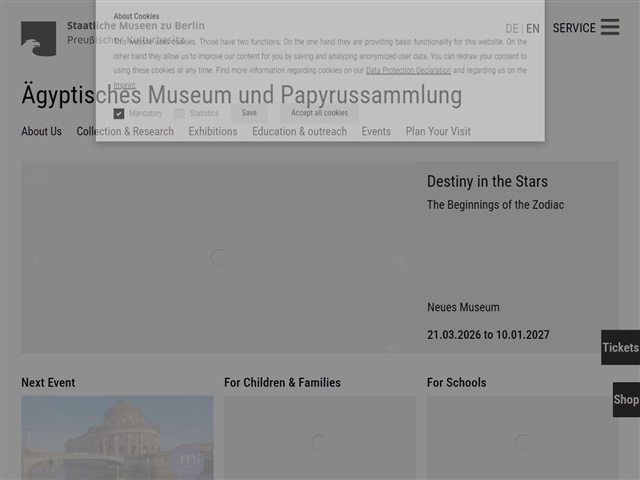Click the Tickets side button
The width and height of the screenshot is (640, 480).
(620, 347)
